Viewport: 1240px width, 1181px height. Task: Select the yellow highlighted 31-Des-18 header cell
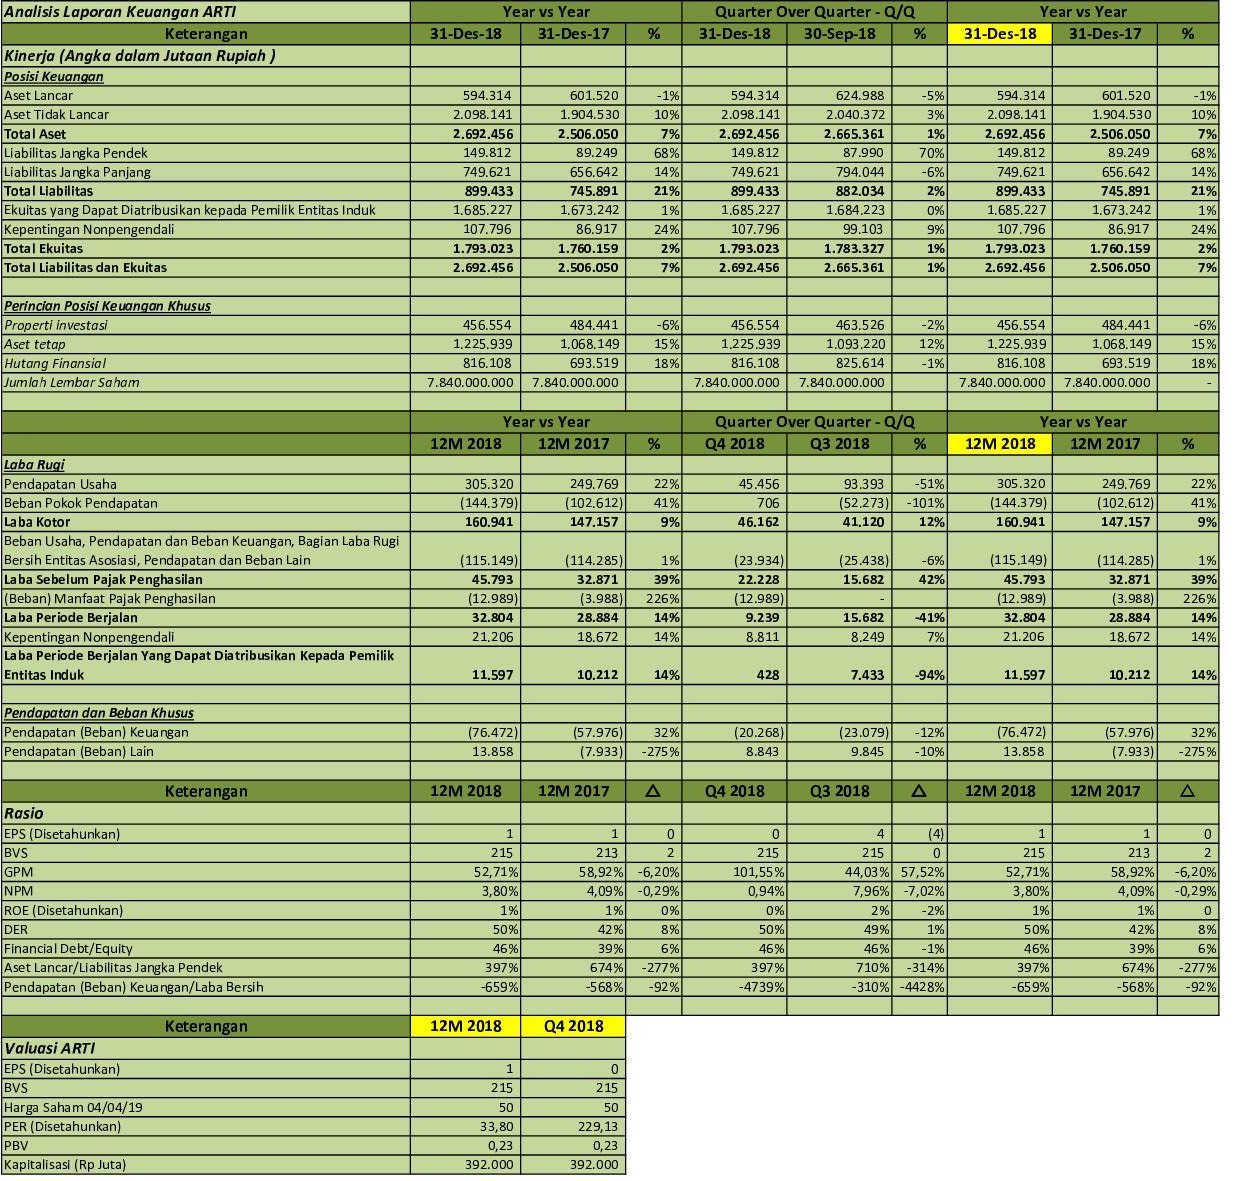point(999,32)
